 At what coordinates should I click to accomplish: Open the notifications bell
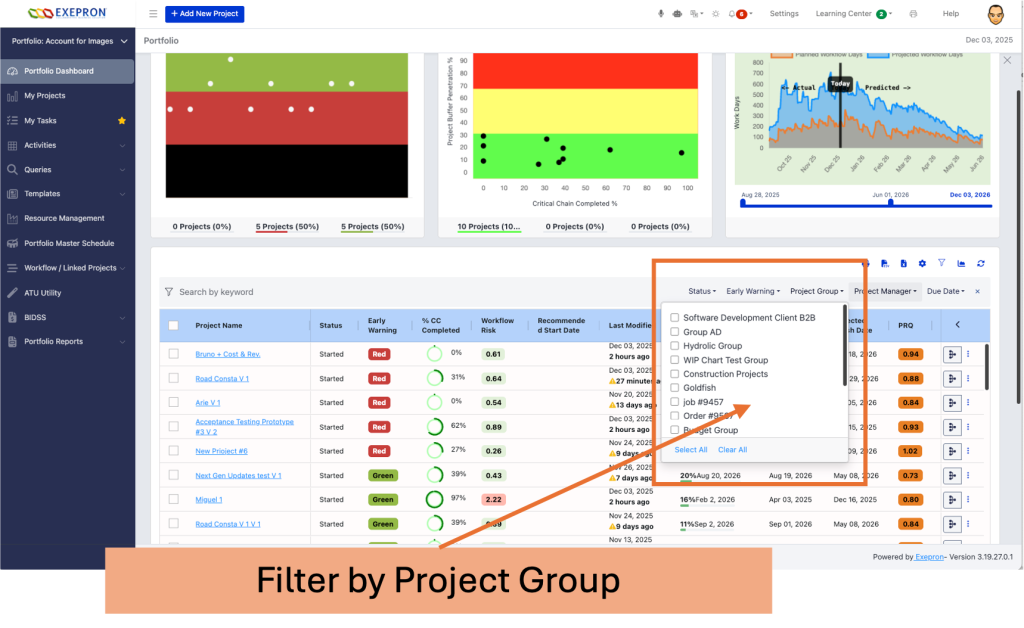pyautogui.click(x=733, y=14)
